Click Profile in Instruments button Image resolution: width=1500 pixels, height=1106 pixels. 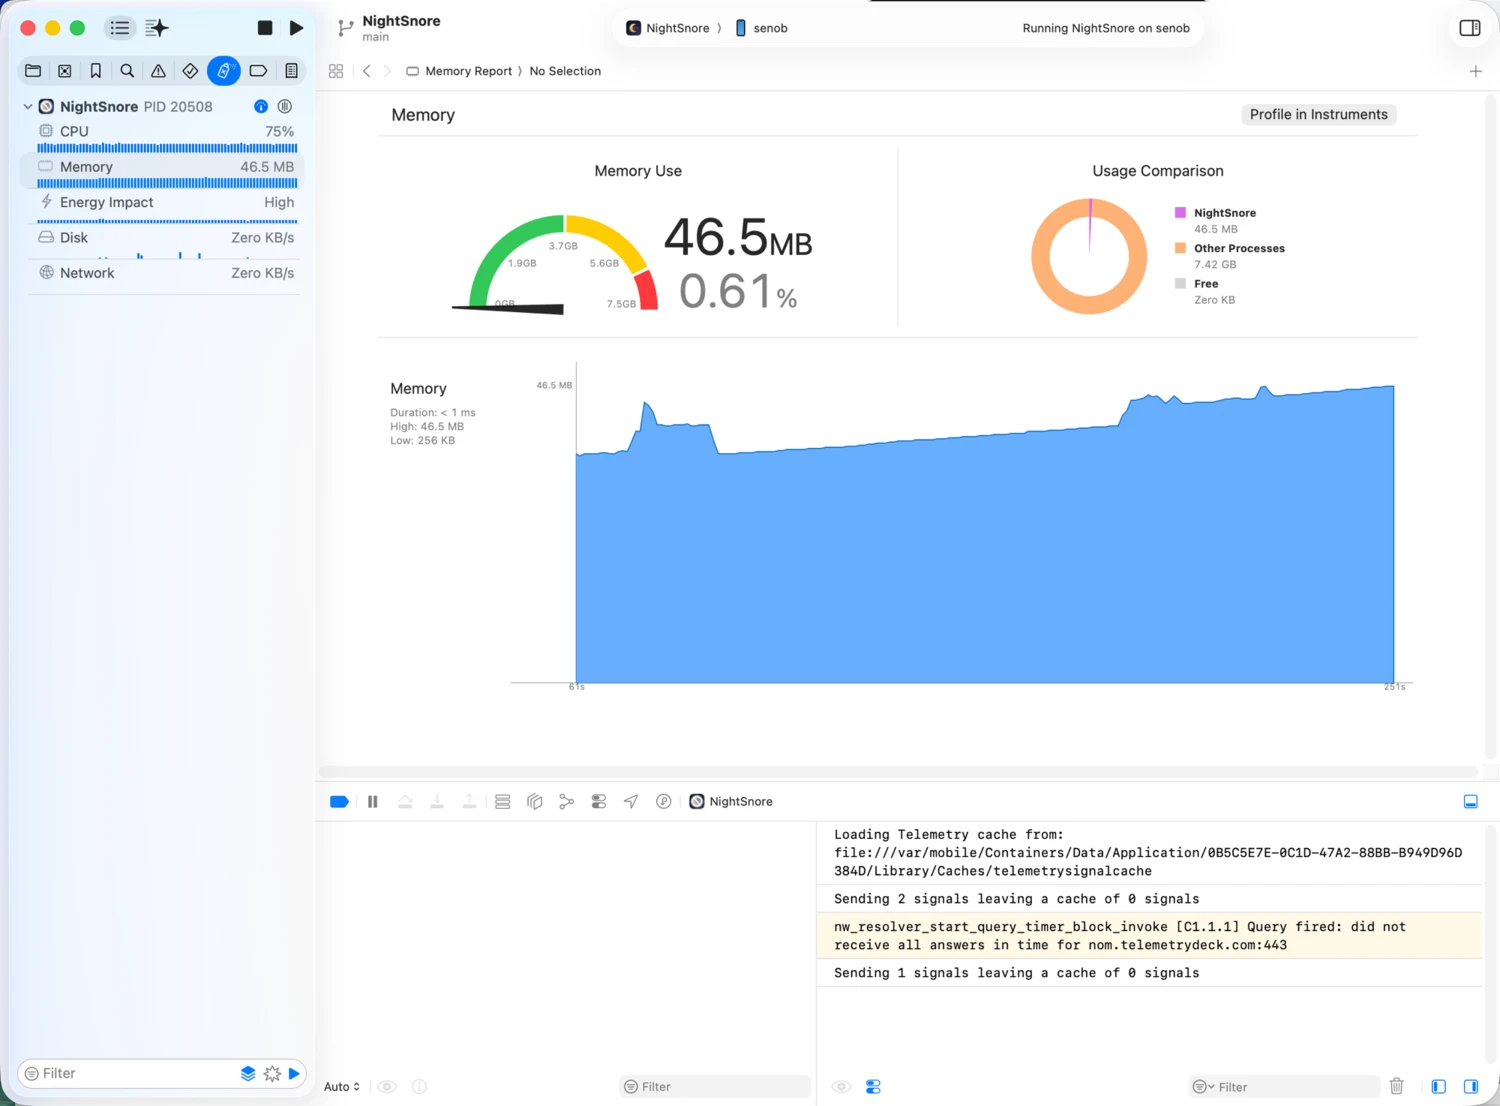click(1318, 114)
